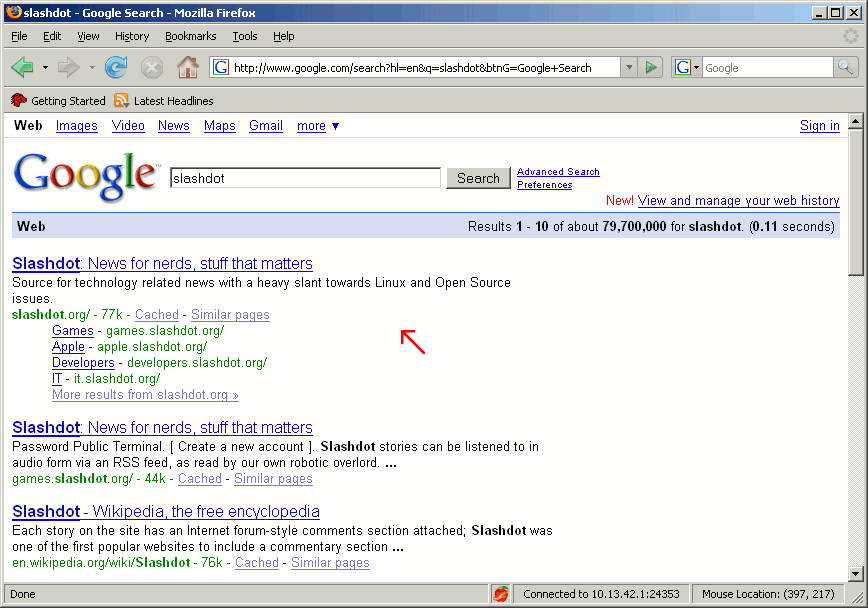Click the green Back arrow button
The image size is (868, 608).
point(22,68)
